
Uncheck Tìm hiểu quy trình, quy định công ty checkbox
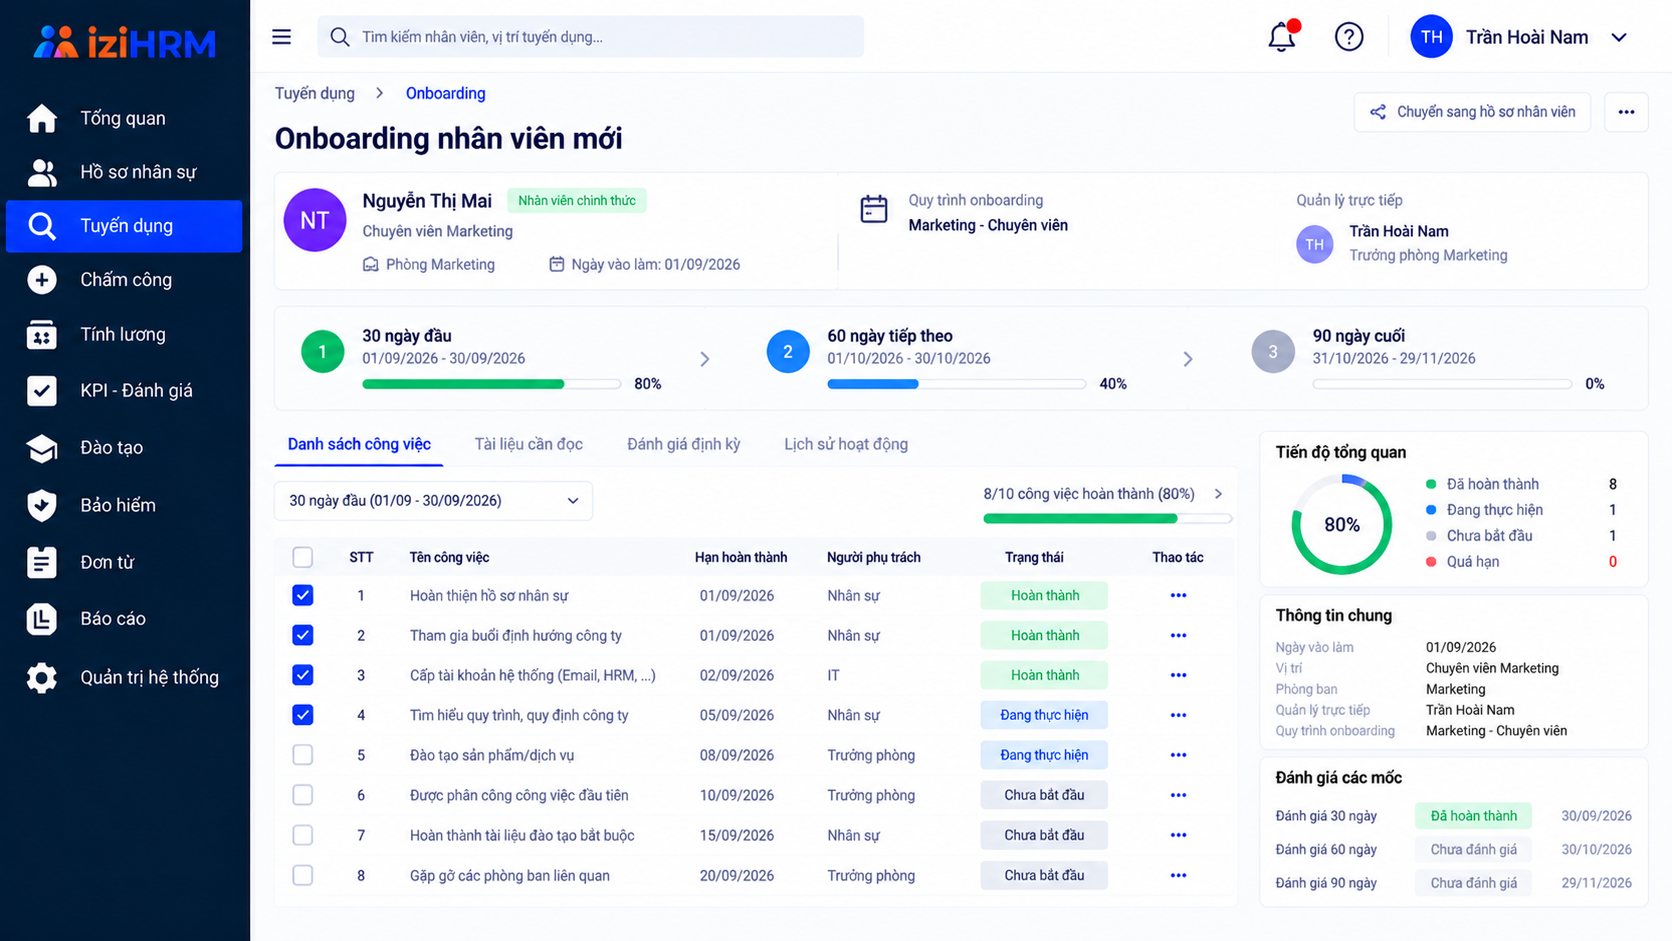(303, 715)
